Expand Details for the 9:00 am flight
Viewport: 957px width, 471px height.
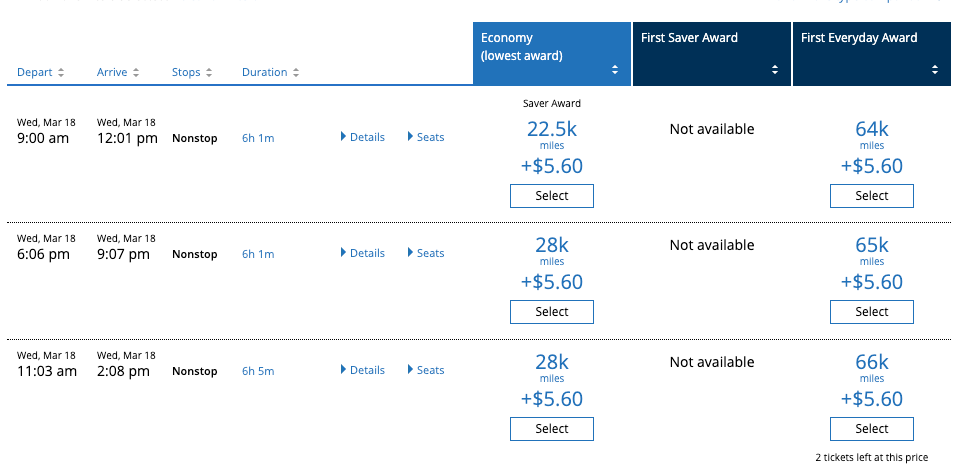[363, 137]
